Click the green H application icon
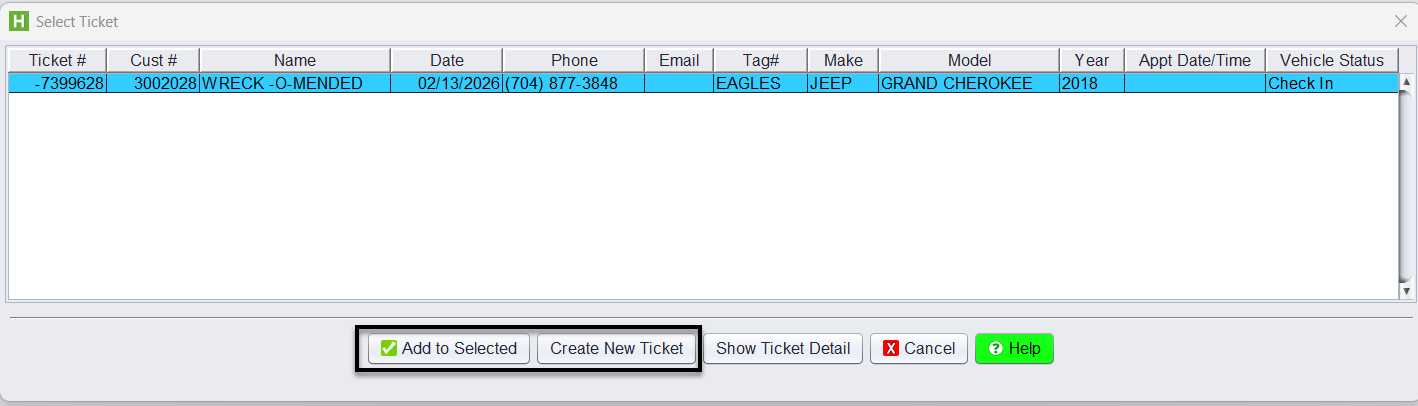 pos(18,21)
